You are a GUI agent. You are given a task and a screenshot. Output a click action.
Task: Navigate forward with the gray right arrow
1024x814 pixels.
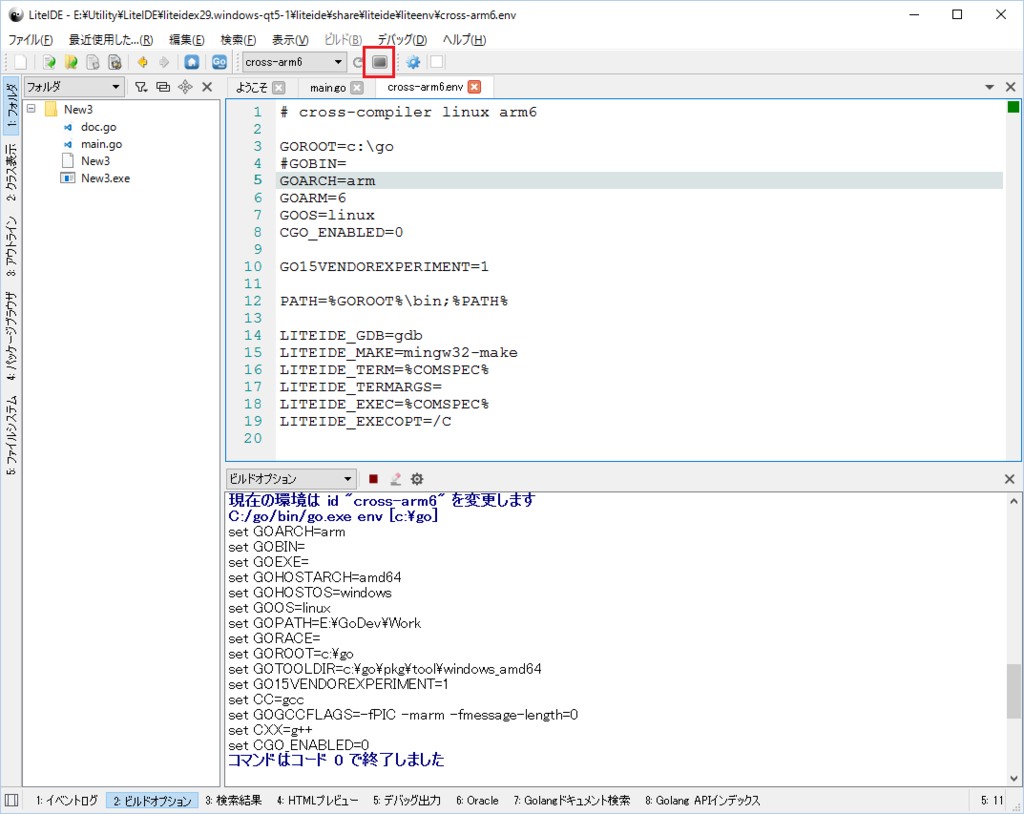tap(164, 62)
